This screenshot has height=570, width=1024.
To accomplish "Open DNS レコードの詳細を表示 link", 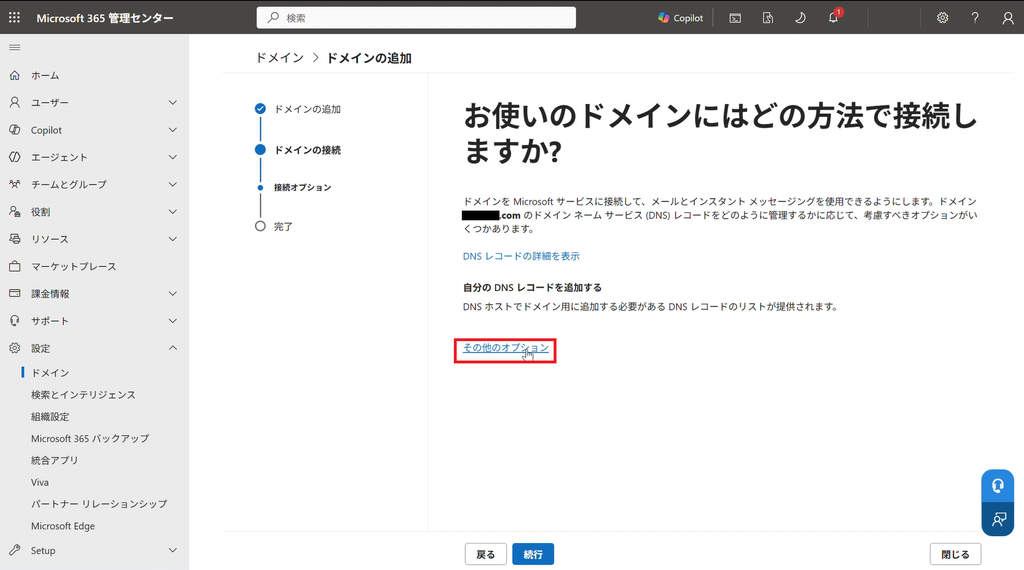I will coord(521,256).
